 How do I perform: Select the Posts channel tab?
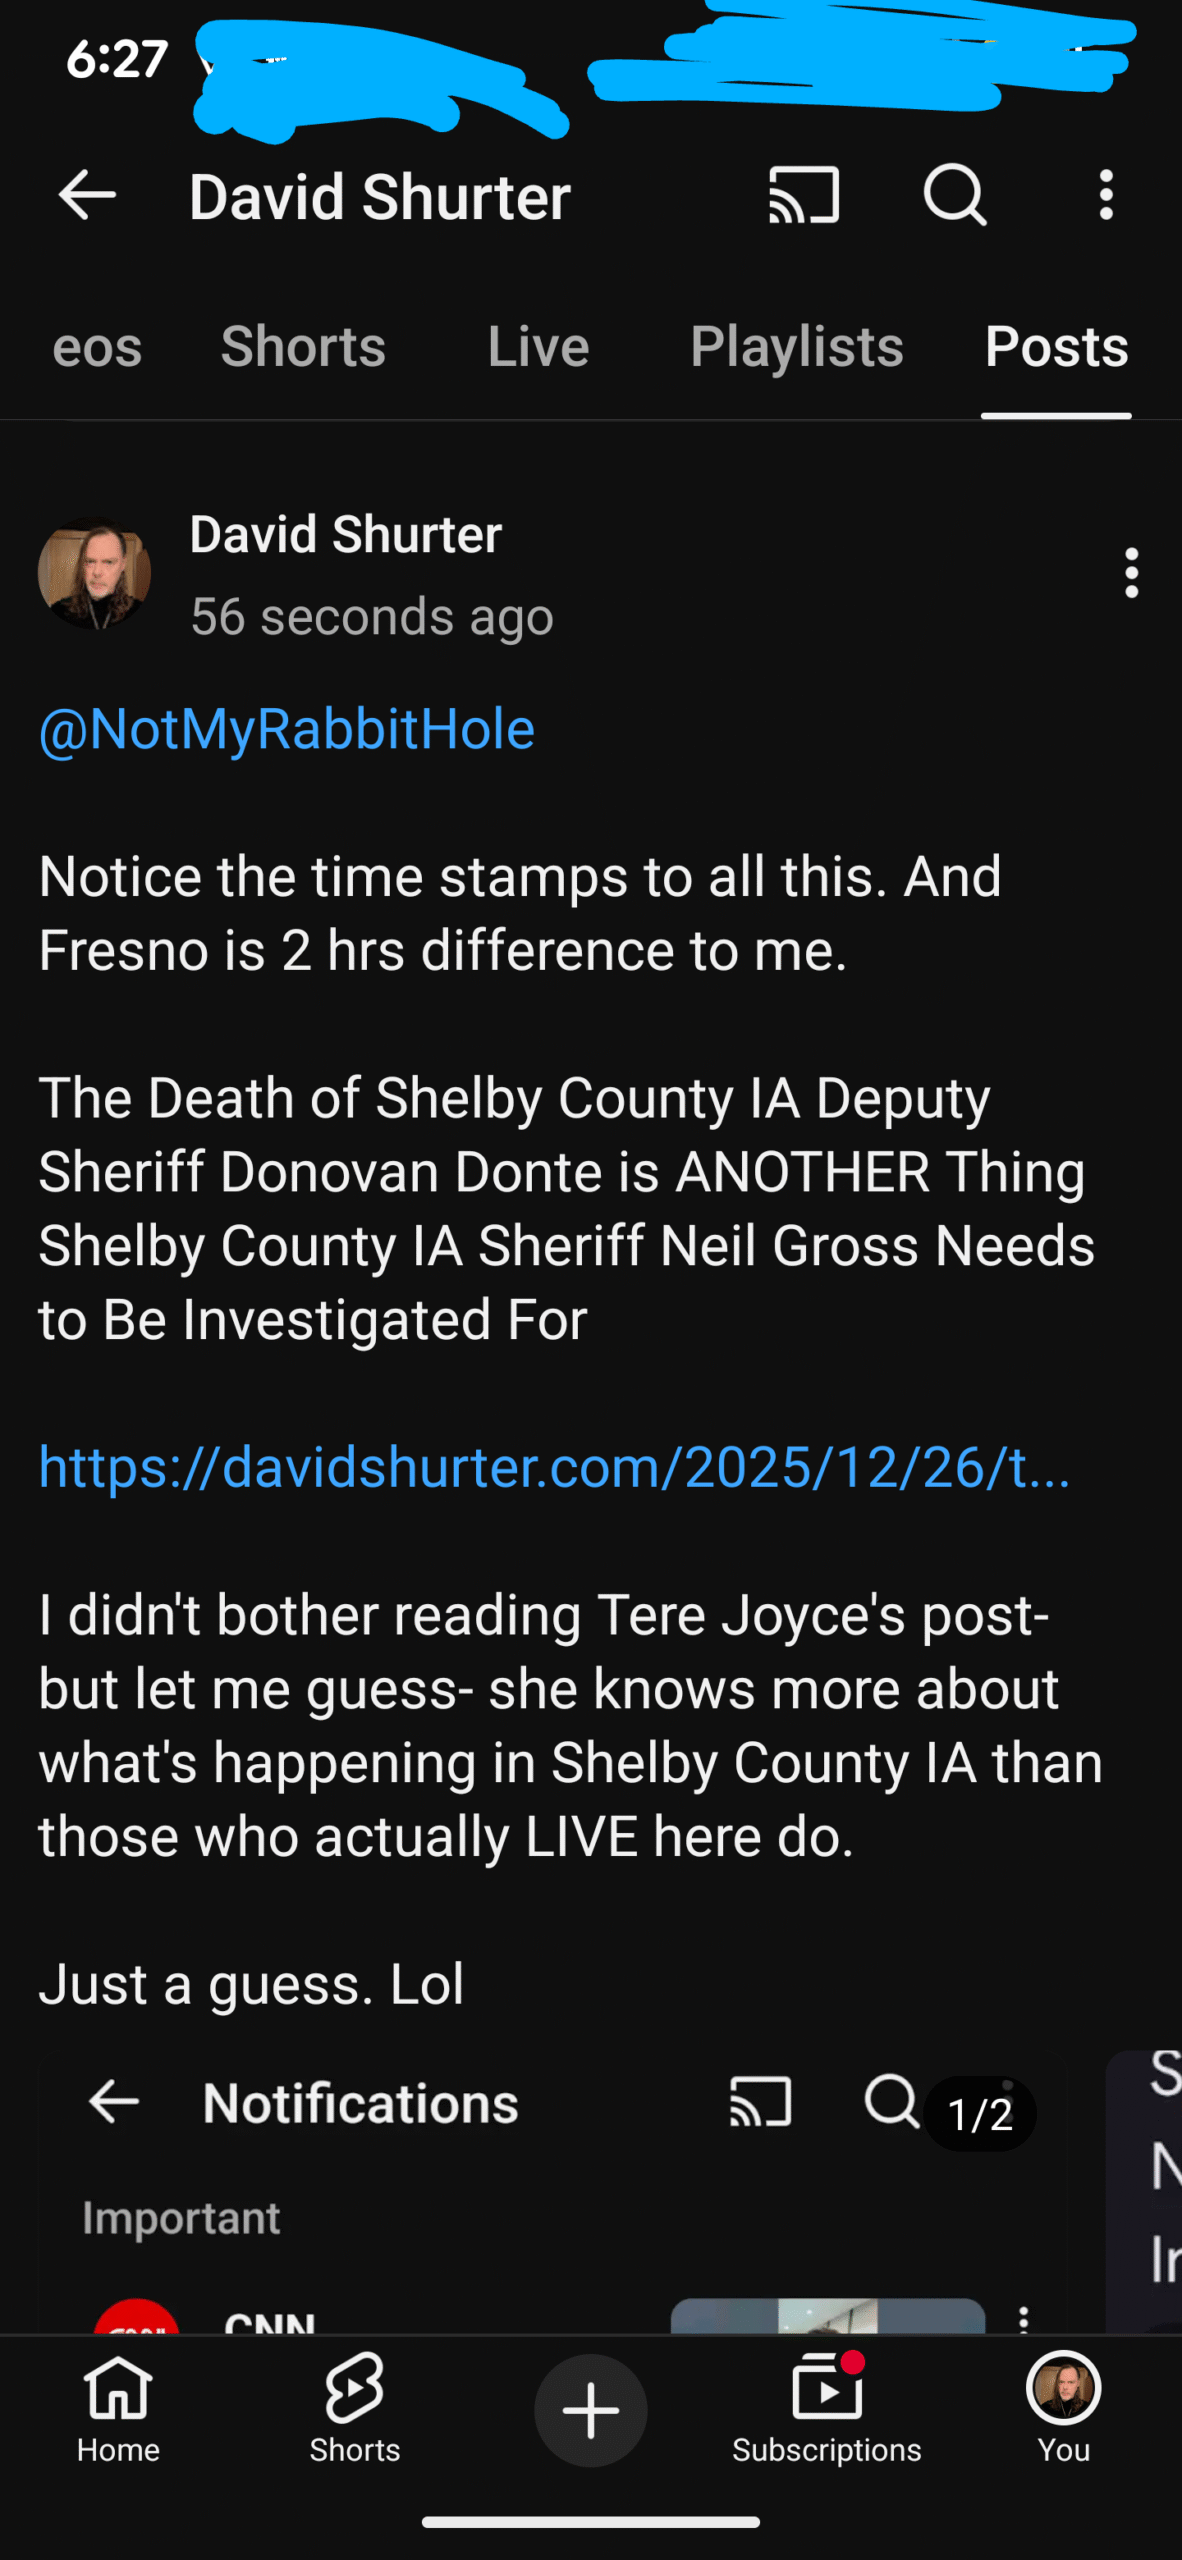tap(1056, 347)
